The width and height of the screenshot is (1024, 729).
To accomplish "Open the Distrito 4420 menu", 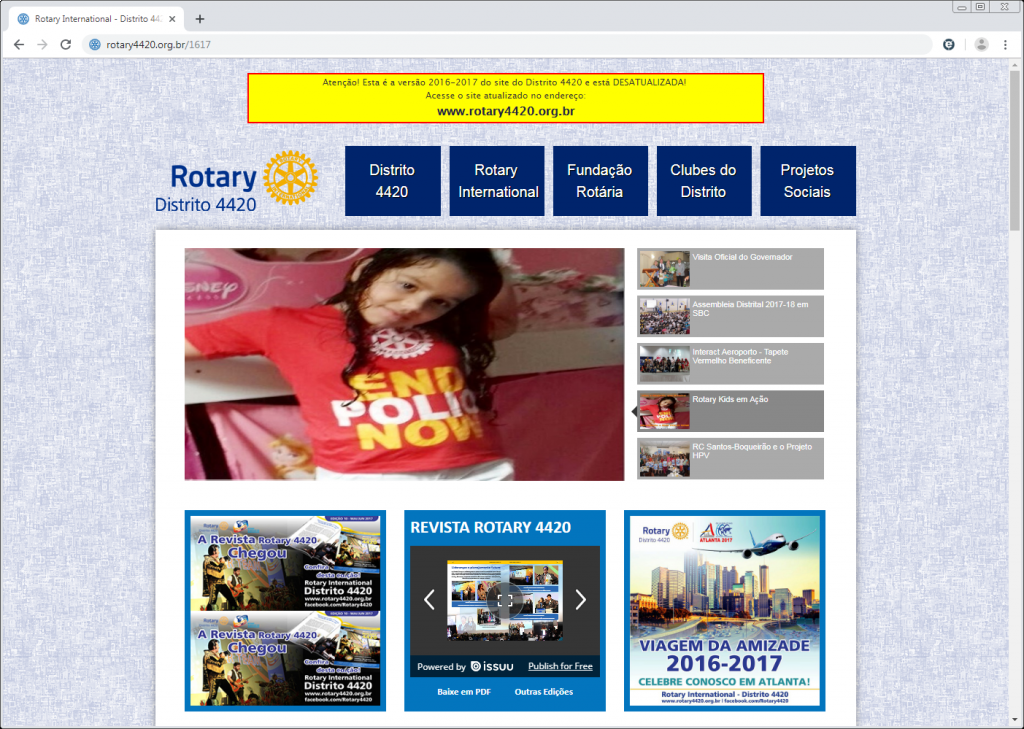I will pos(392,181).
